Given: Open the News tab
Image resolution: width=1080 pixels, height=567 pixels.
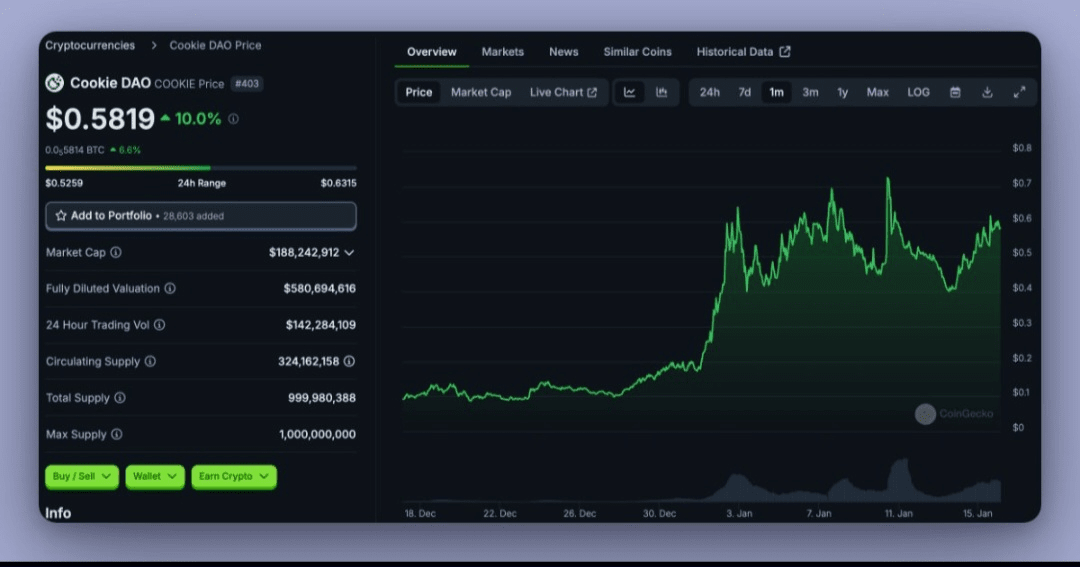Looking at the screenshot, I should pyautogui.click(x=563, y=52).
